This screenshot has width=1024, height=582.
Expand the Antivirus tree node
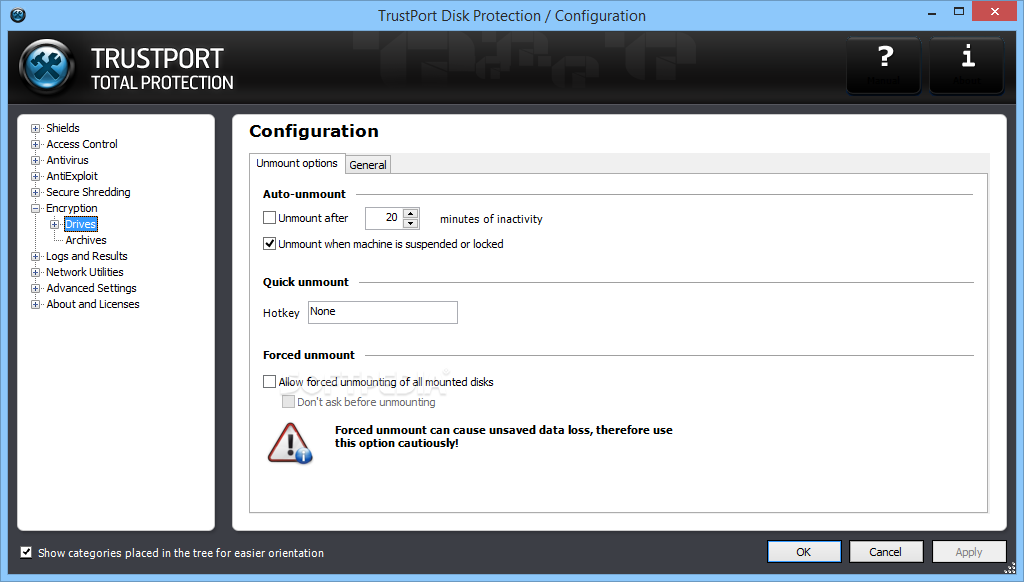(x=35, y=161)
